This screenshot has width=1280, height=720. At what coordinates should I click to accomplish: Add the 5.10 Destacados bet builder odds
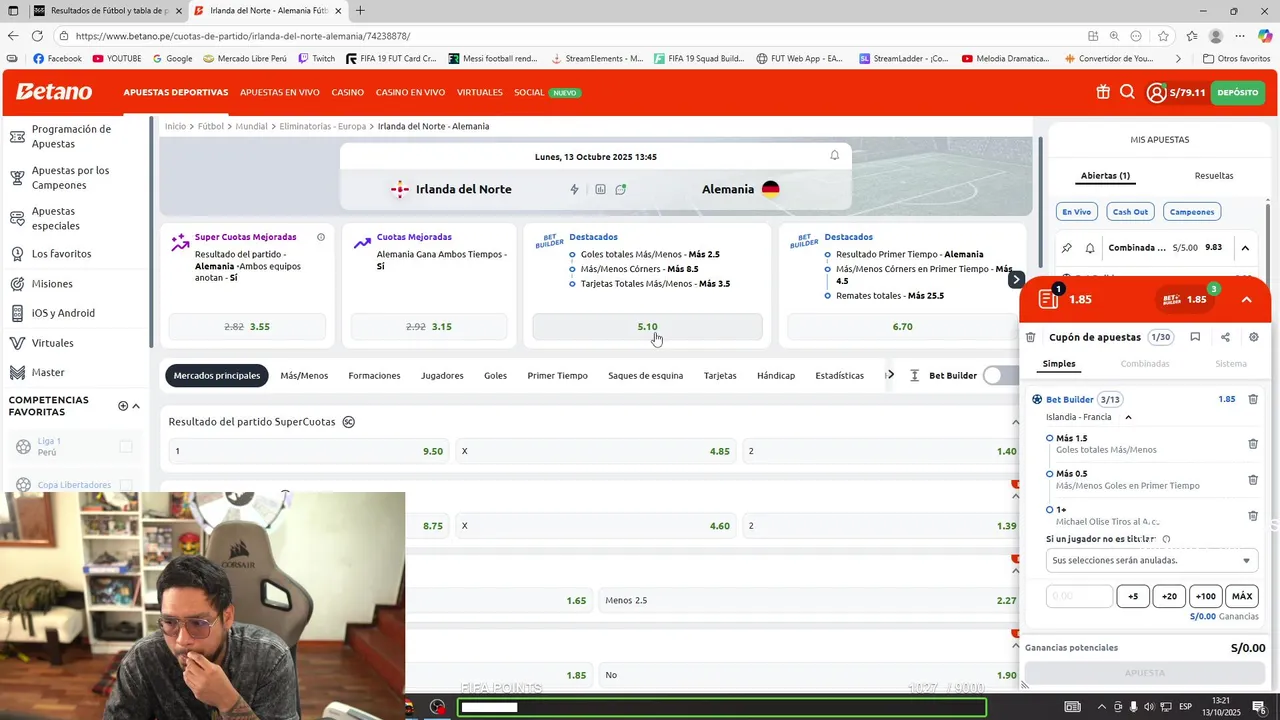click(x=647, y=327)
